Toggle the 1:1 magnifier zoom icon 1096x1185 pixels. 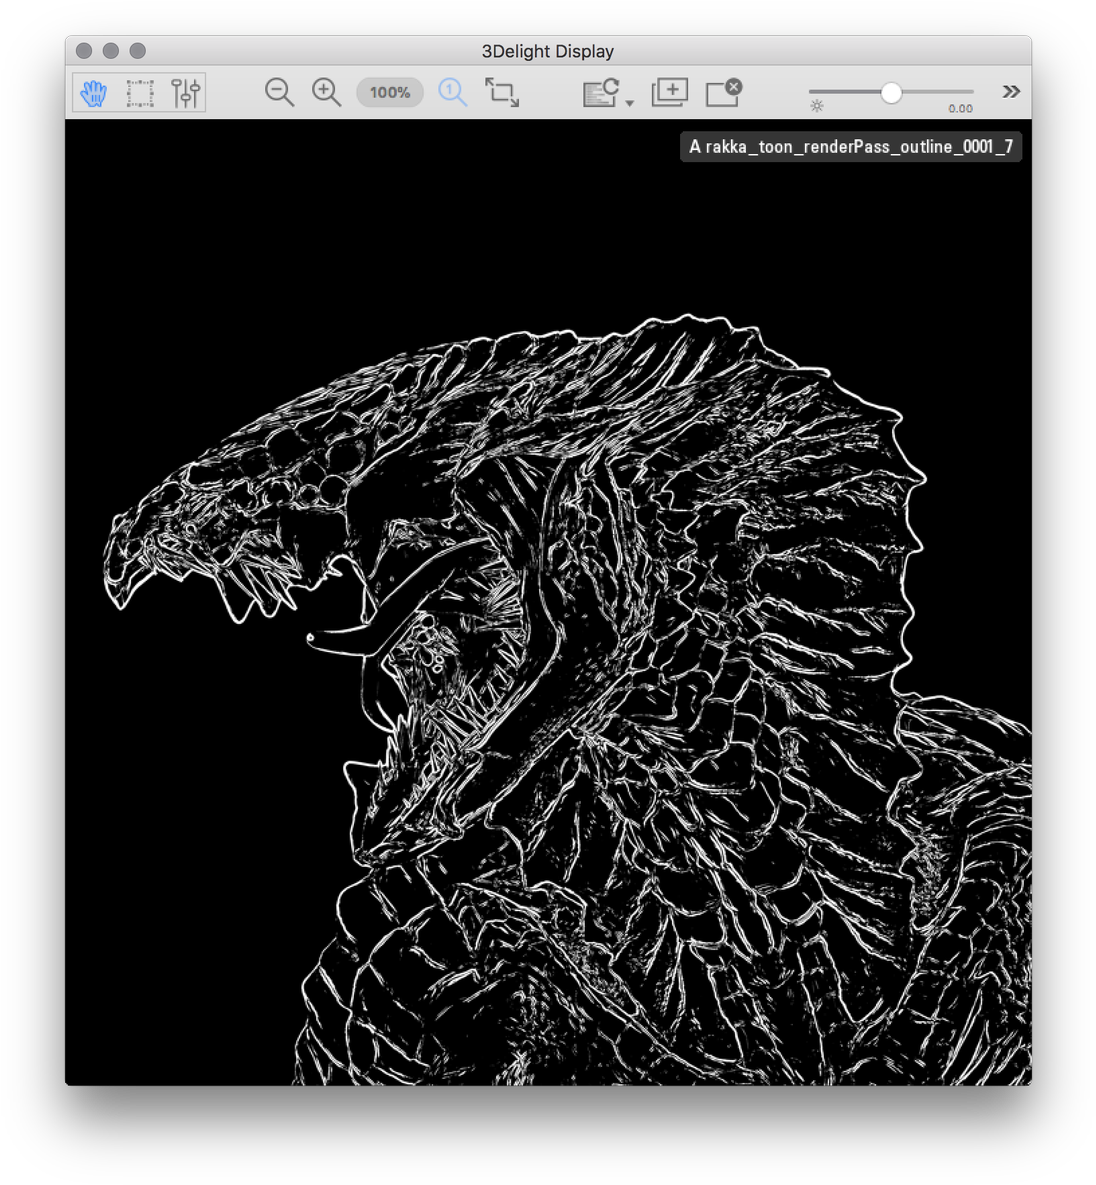click(453, 92)
